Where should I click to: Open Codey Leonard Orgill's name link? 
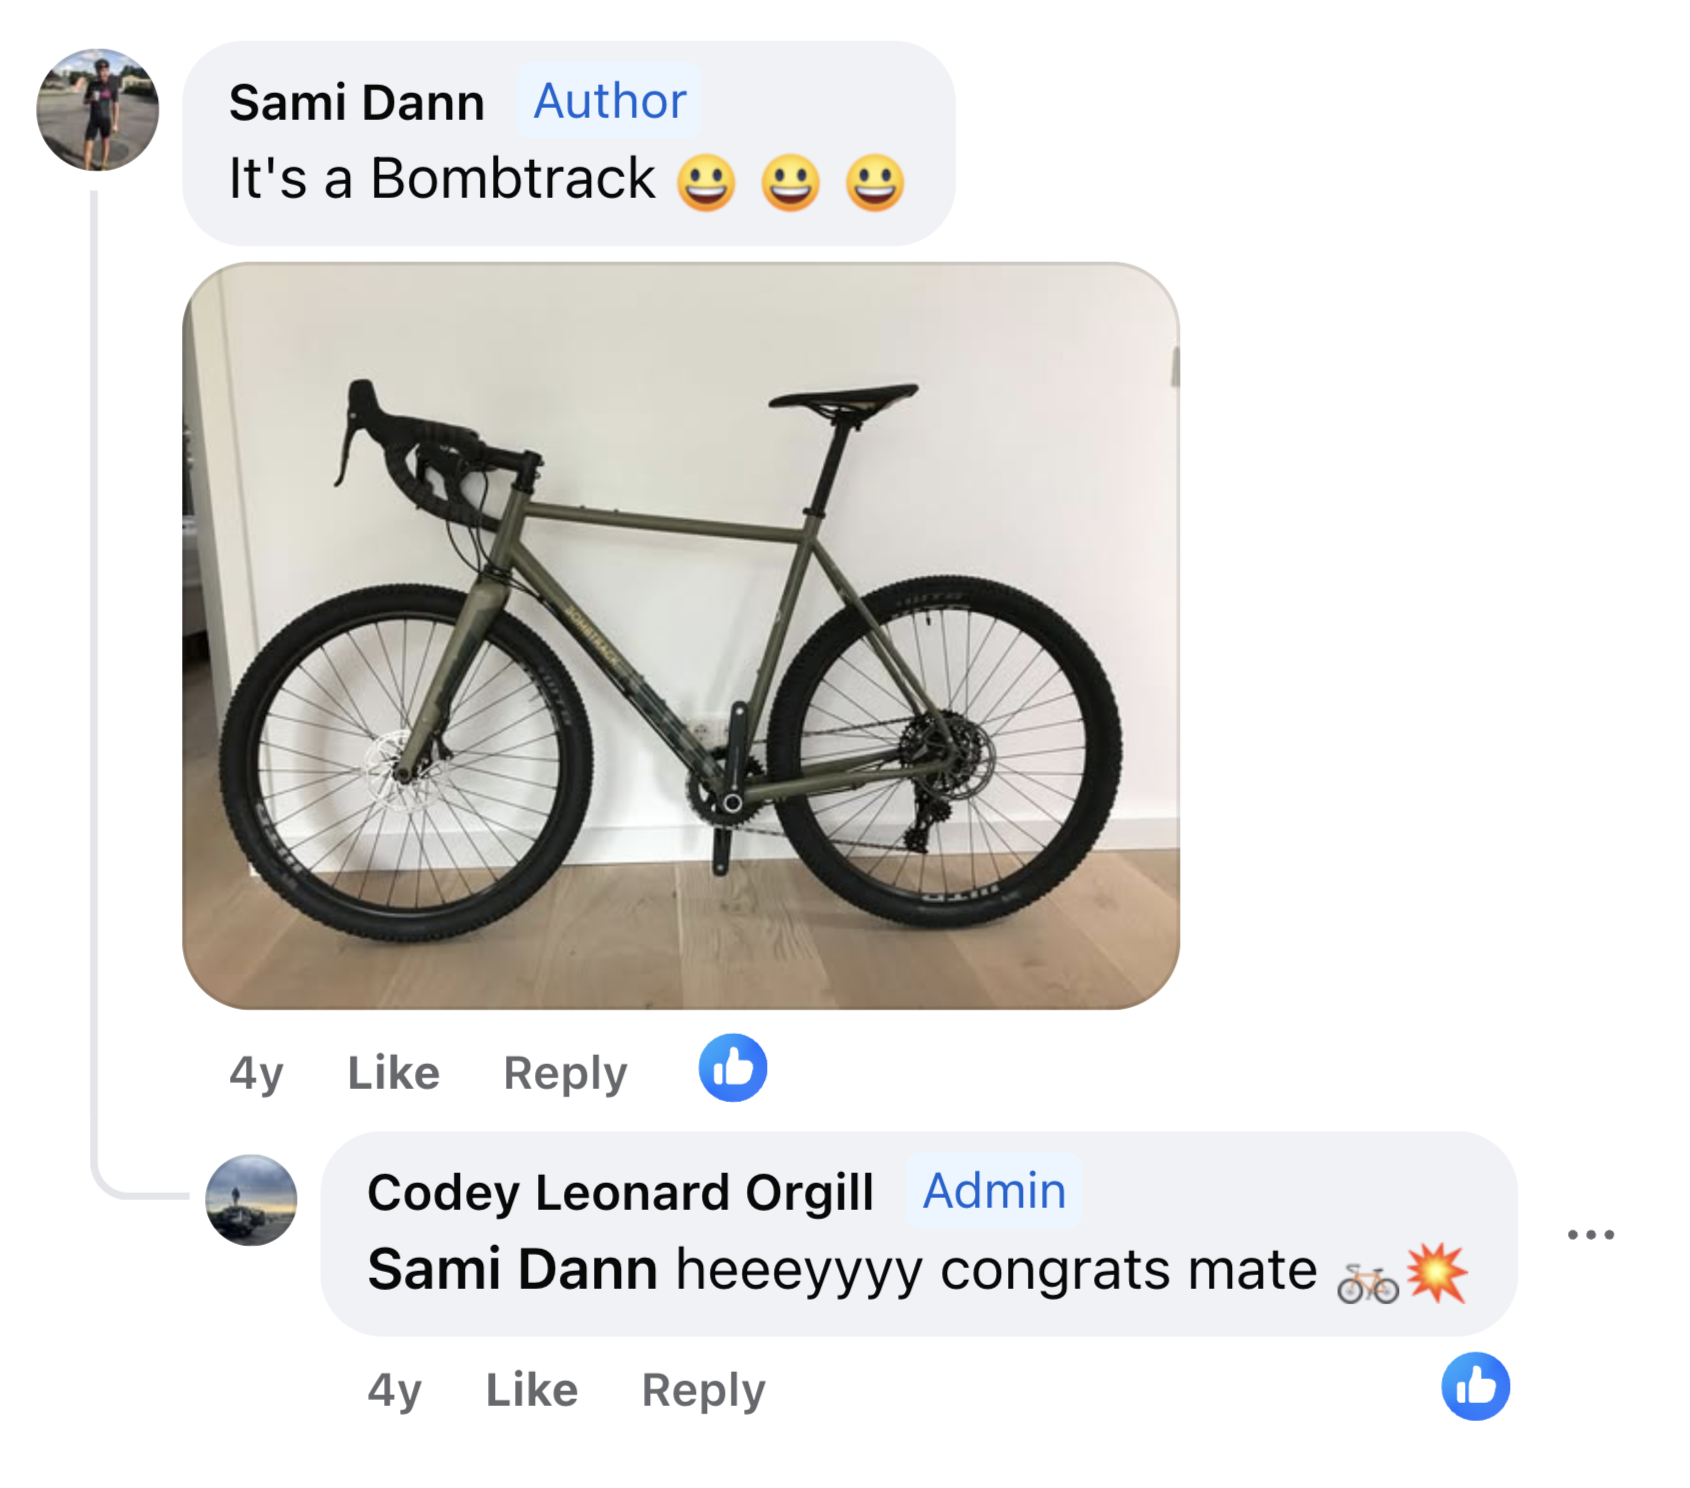click(620, 1192)
